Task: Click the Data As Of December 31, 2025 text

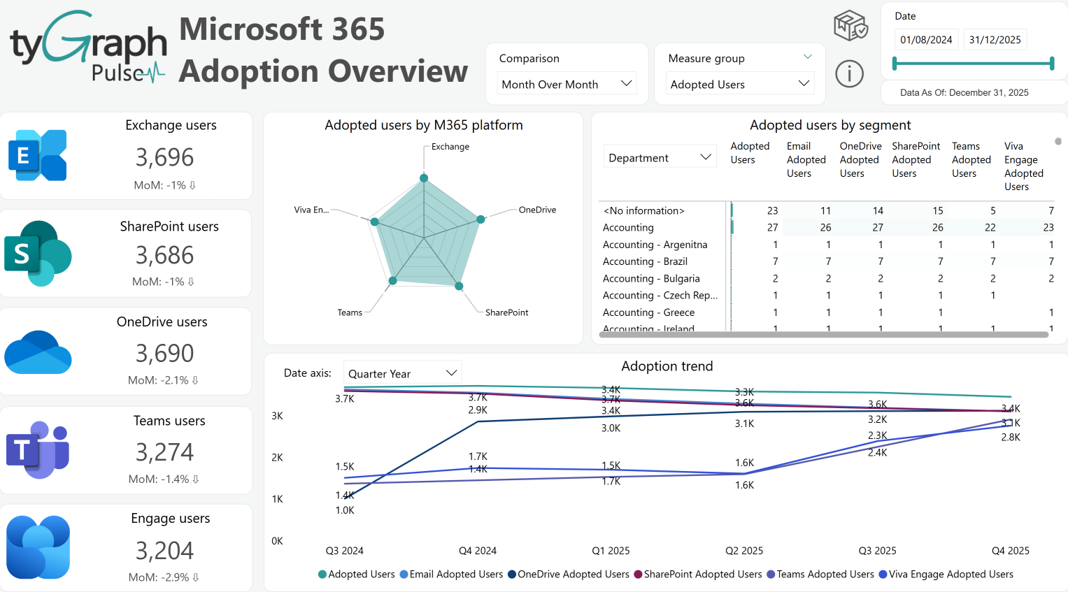Action: (964, 93)
